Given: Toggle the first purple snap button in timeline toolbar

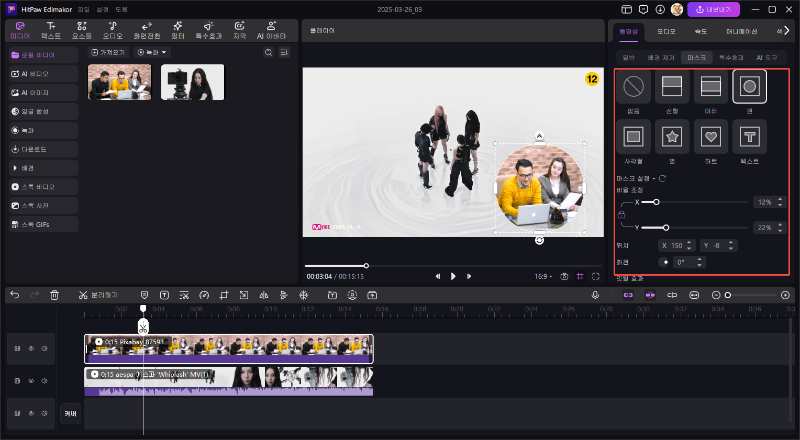Looking at the screenshot, I should [x=628, y=295].
